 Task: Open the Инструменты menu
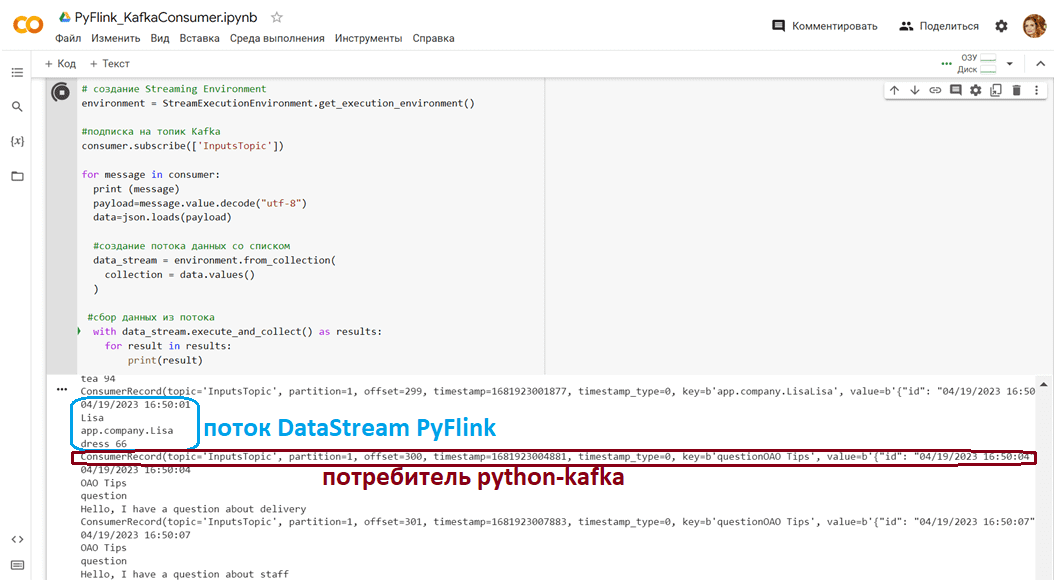[x=368, y=38]
